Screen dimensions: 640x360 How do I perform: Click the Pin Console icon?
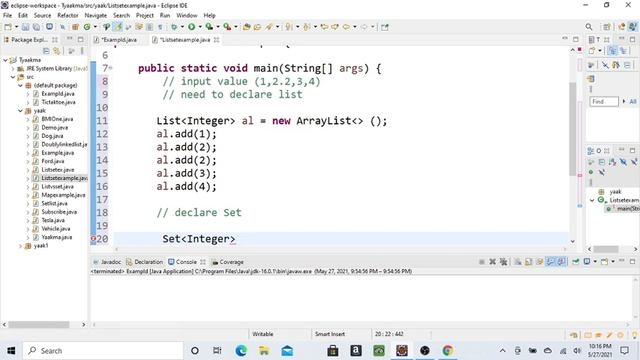coord(576,262)
